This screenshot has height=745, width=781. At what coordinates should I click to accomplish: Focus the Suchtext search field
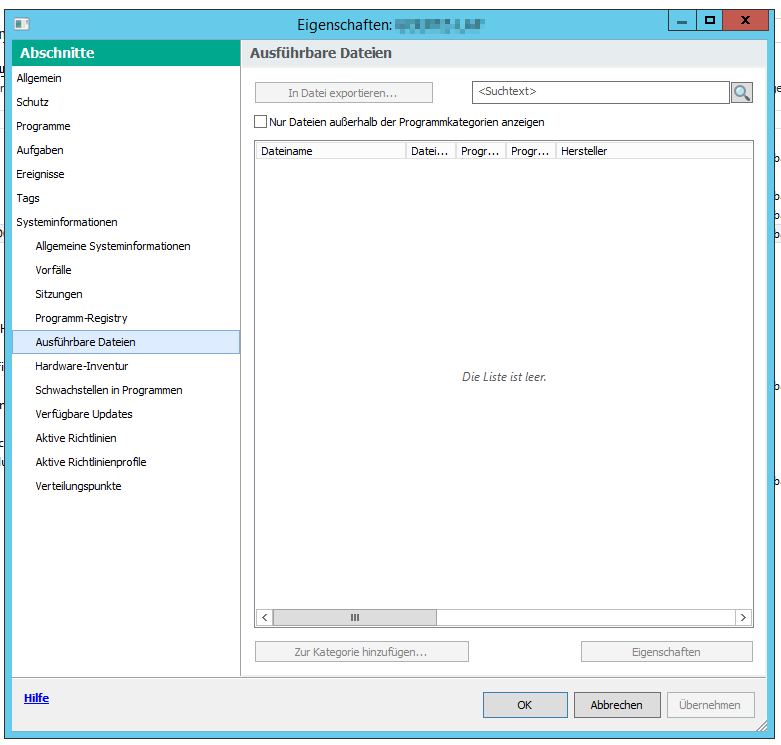click(600, 92)
